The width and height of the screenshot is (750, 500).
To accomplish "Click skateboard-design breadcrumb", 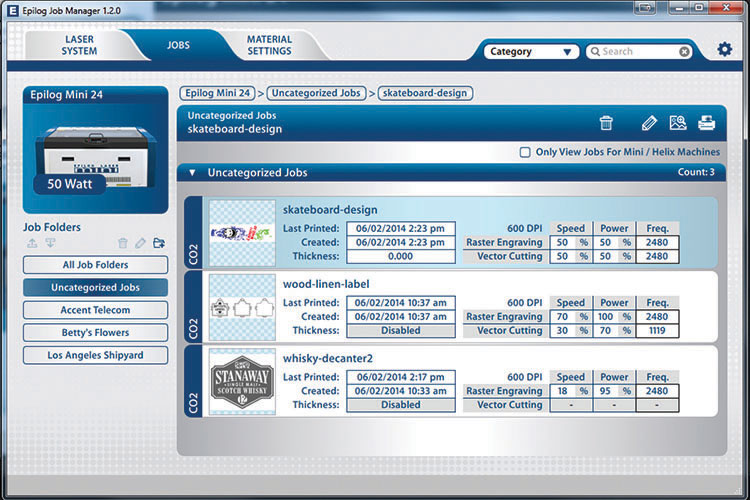I will (425, 93).
